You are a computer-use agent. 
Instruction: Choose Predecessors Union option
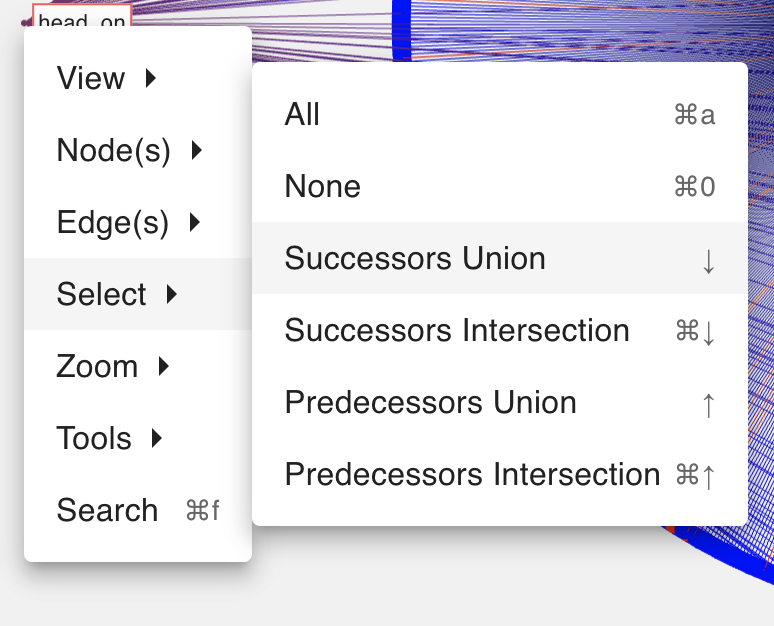[x=430, y=403]
